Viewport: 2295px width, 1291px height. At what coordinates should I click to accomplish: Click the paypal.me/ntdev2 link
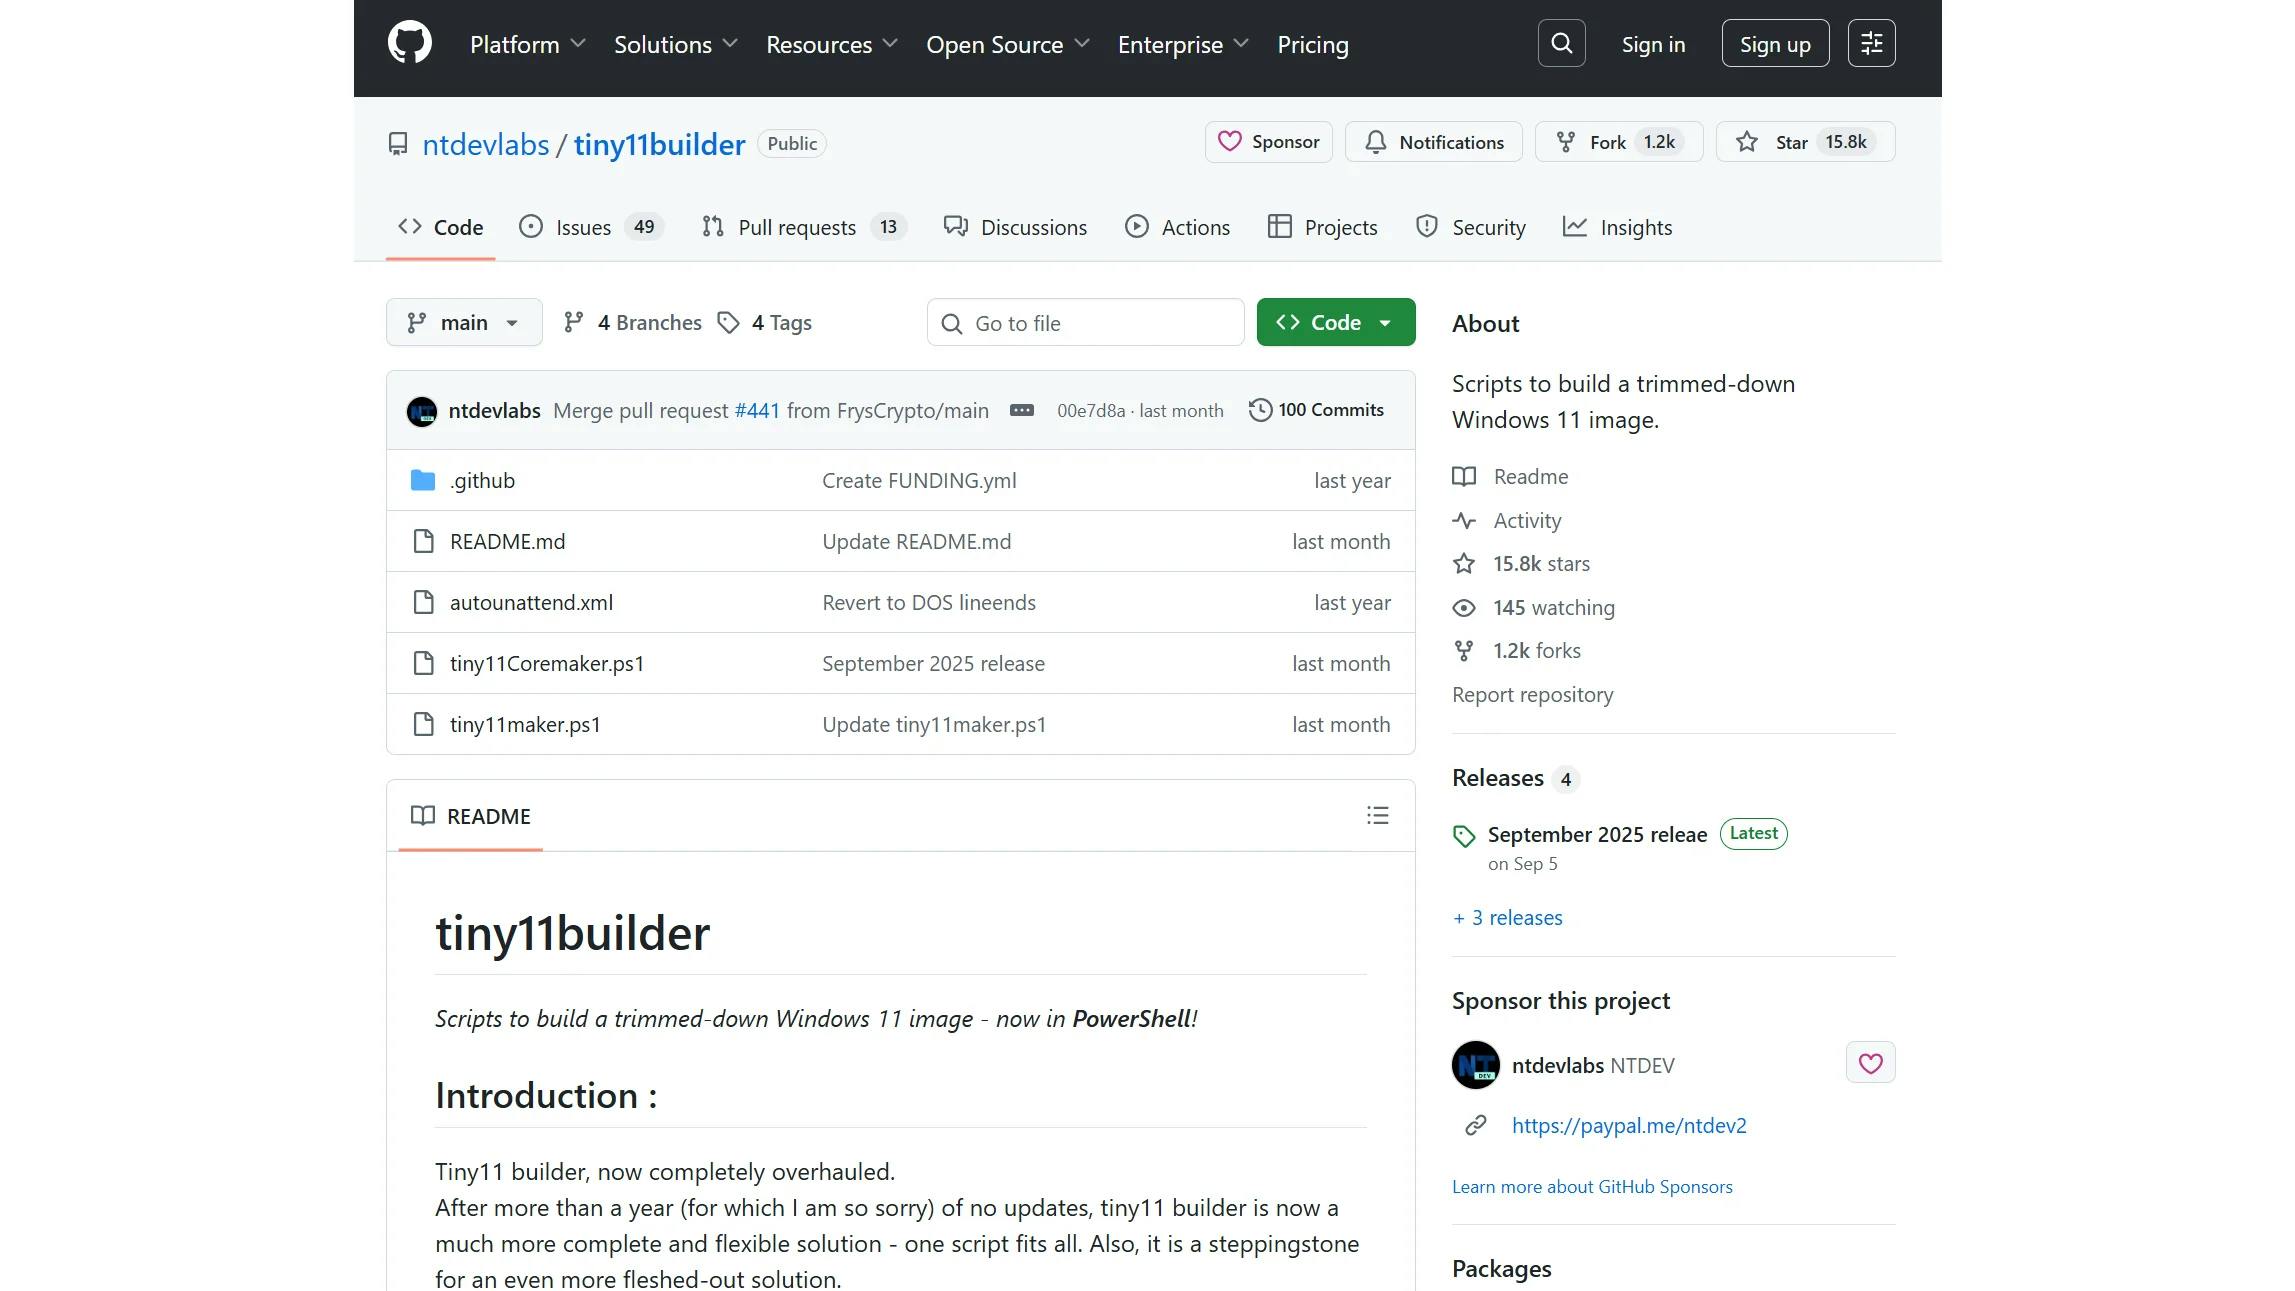(1628, 1126)
